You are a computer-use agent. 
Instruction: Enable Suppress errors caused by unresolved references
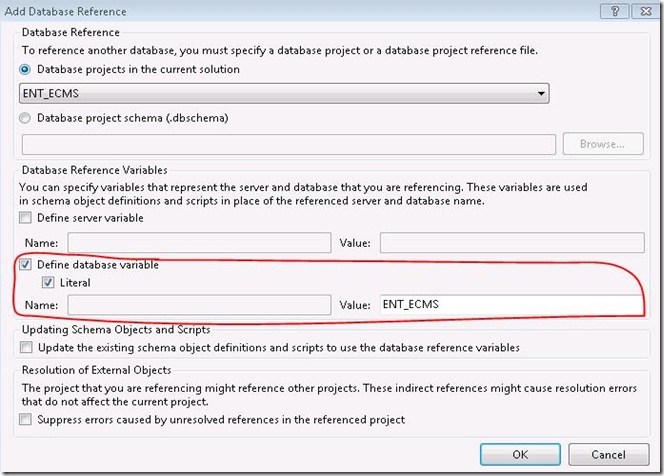26,419
